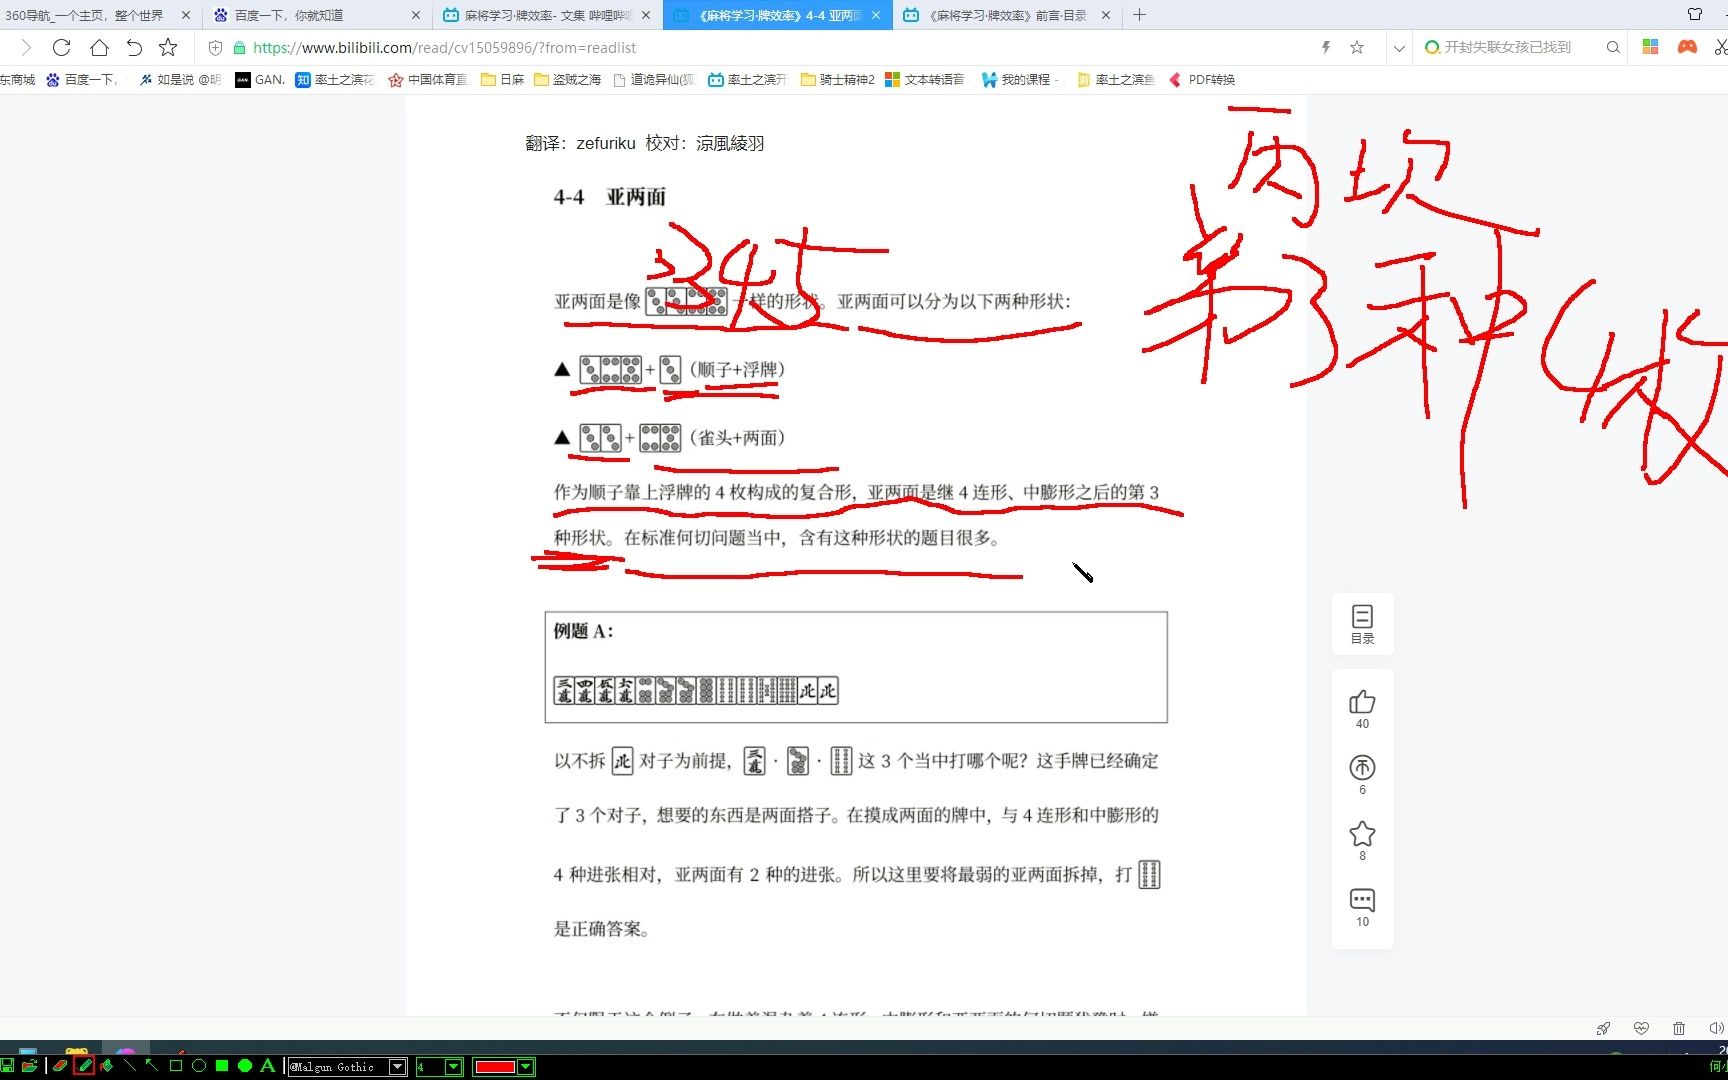
Task: Click the forward navigation arrow
Action: click(x=26, y=47)
